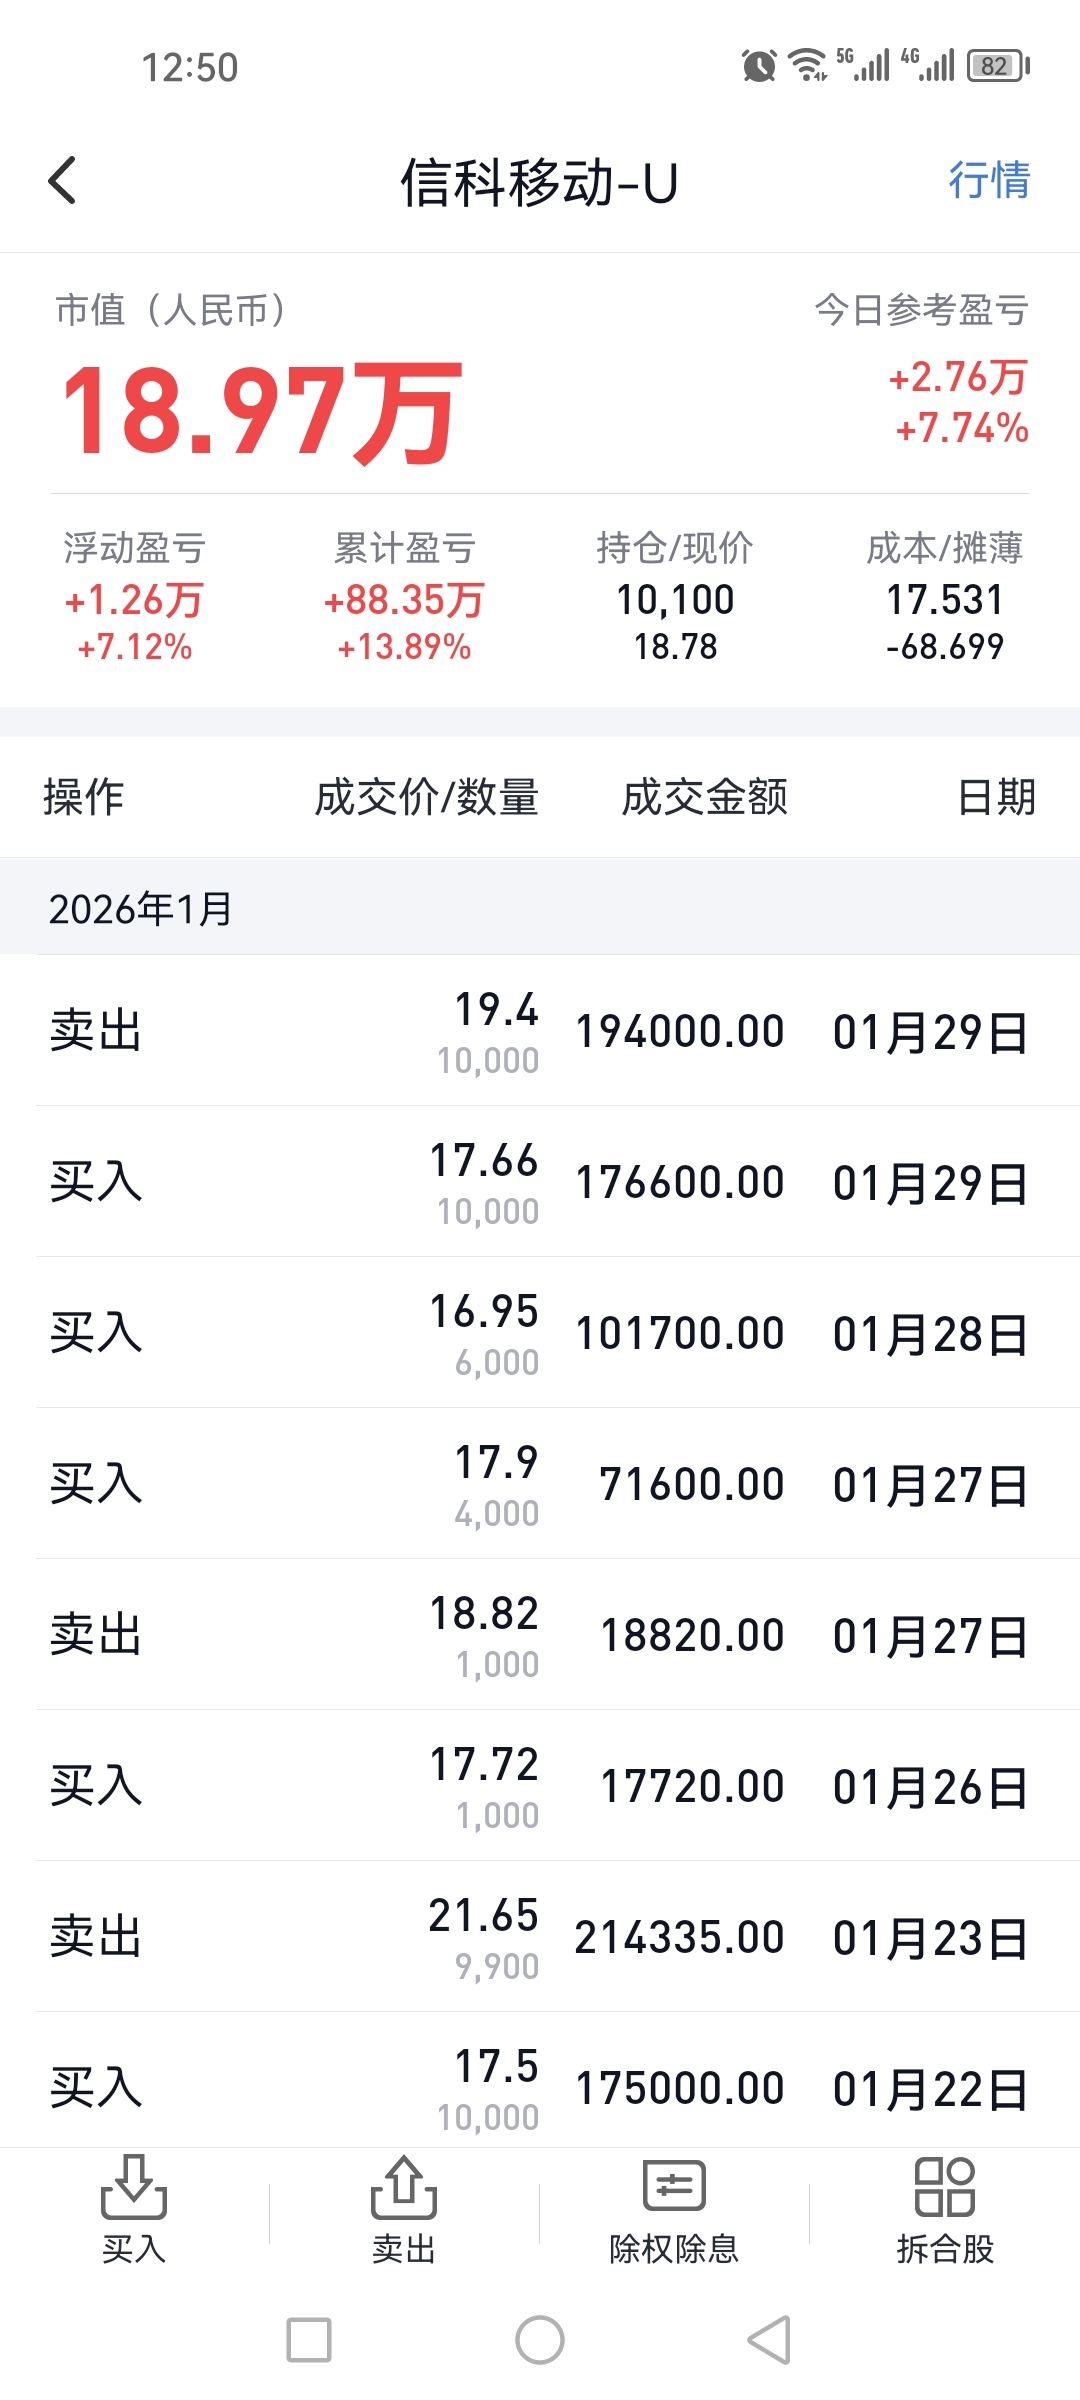Tap the 成本/摊薄 17.531 value

pos(944,600)
